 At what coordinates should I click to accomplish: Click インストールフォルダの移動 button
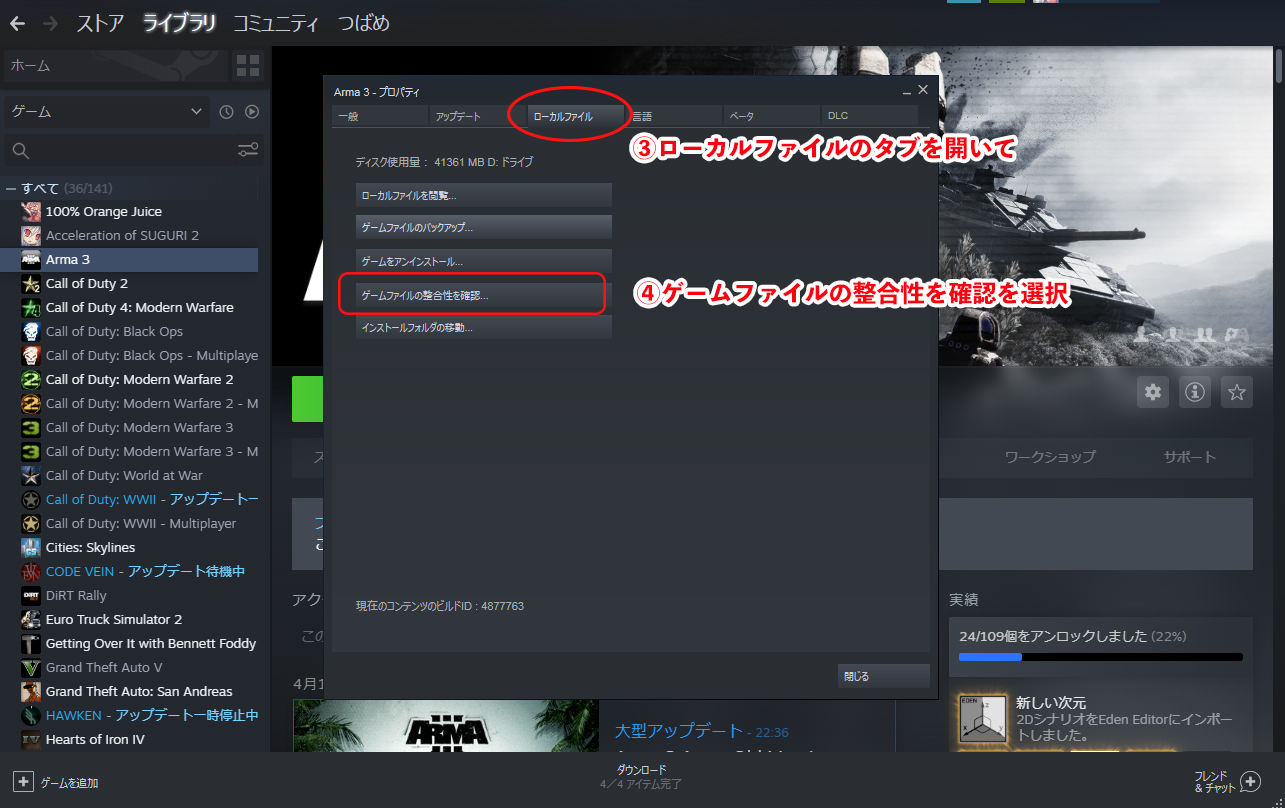(484, 327)
